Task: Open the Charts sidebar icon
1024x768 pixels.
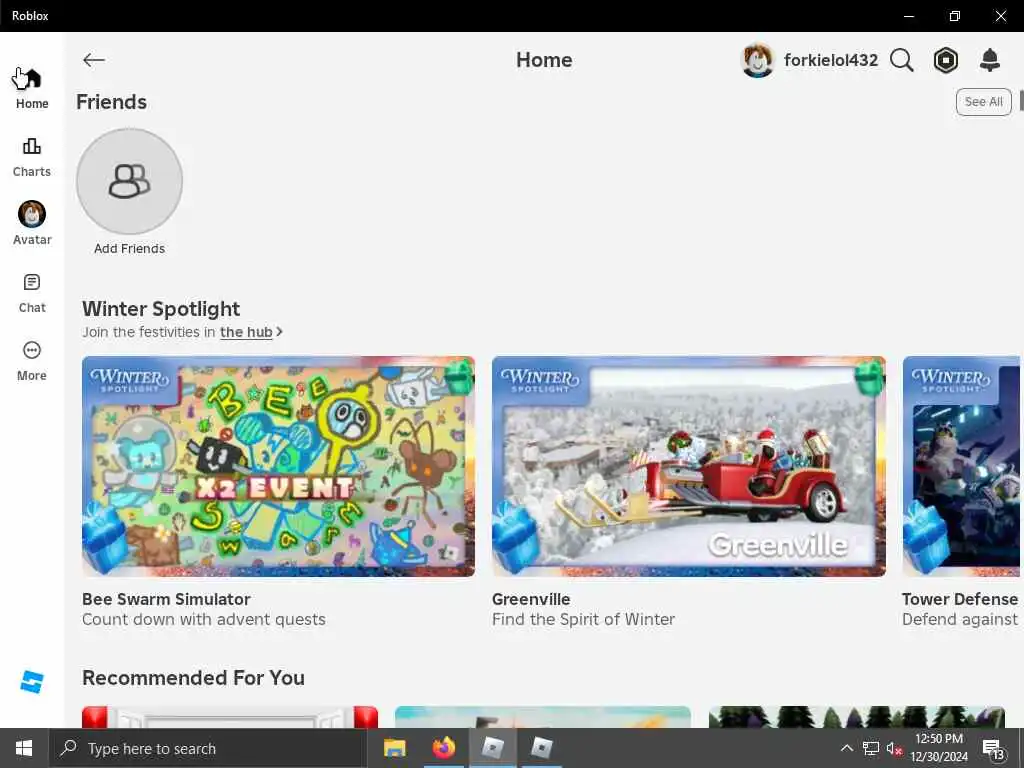Action: 31,146
